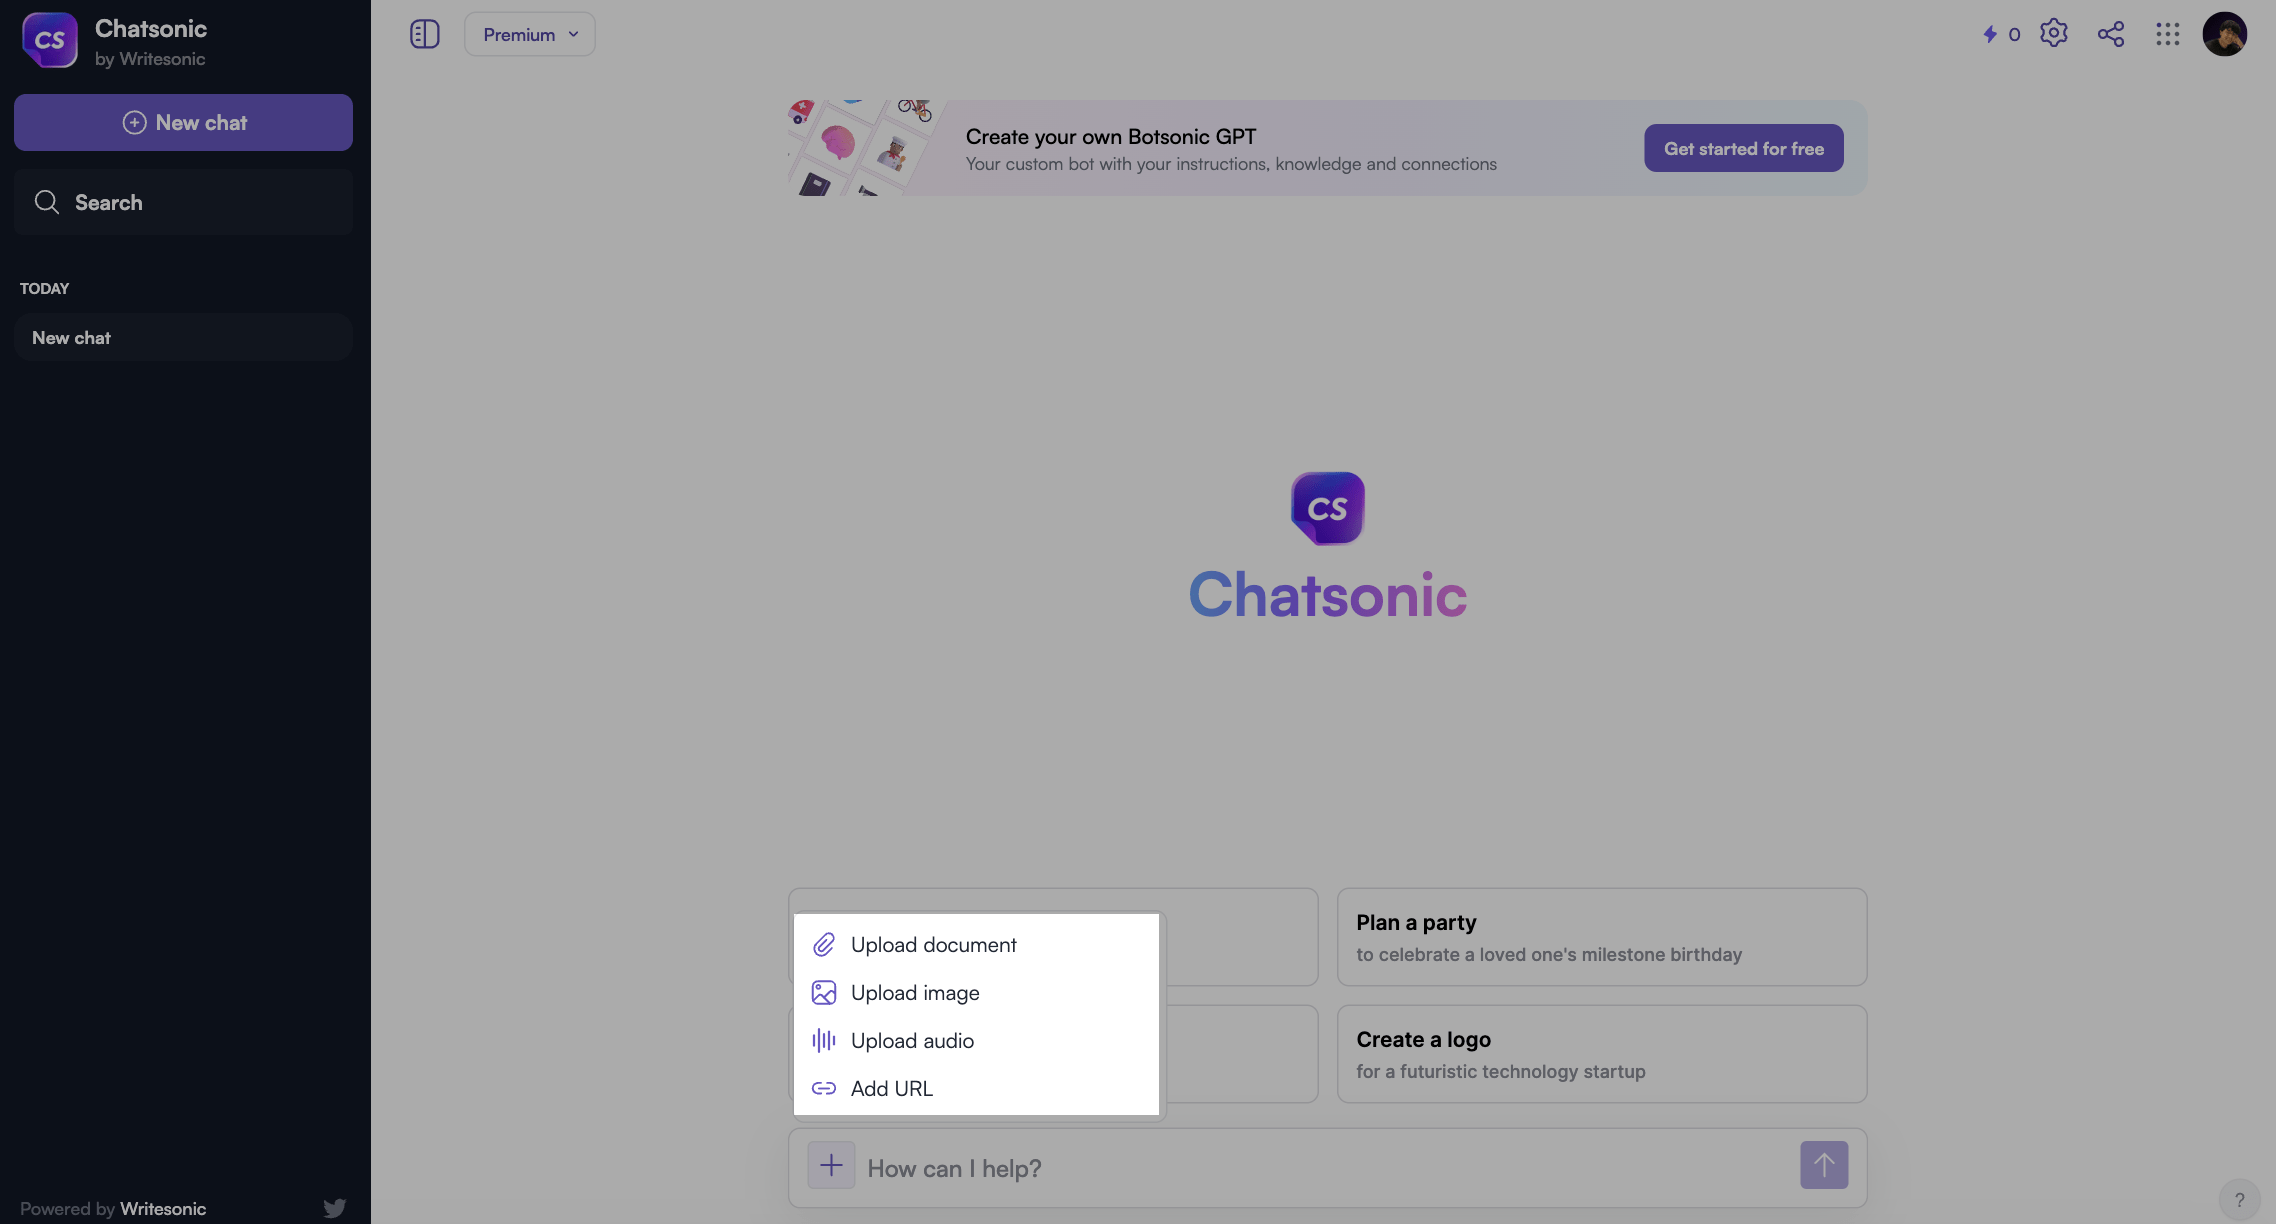Click the user profile avatar
Viewport: 2276px width, 1224px height.
pyautogui.click(x=2226, y=33)
